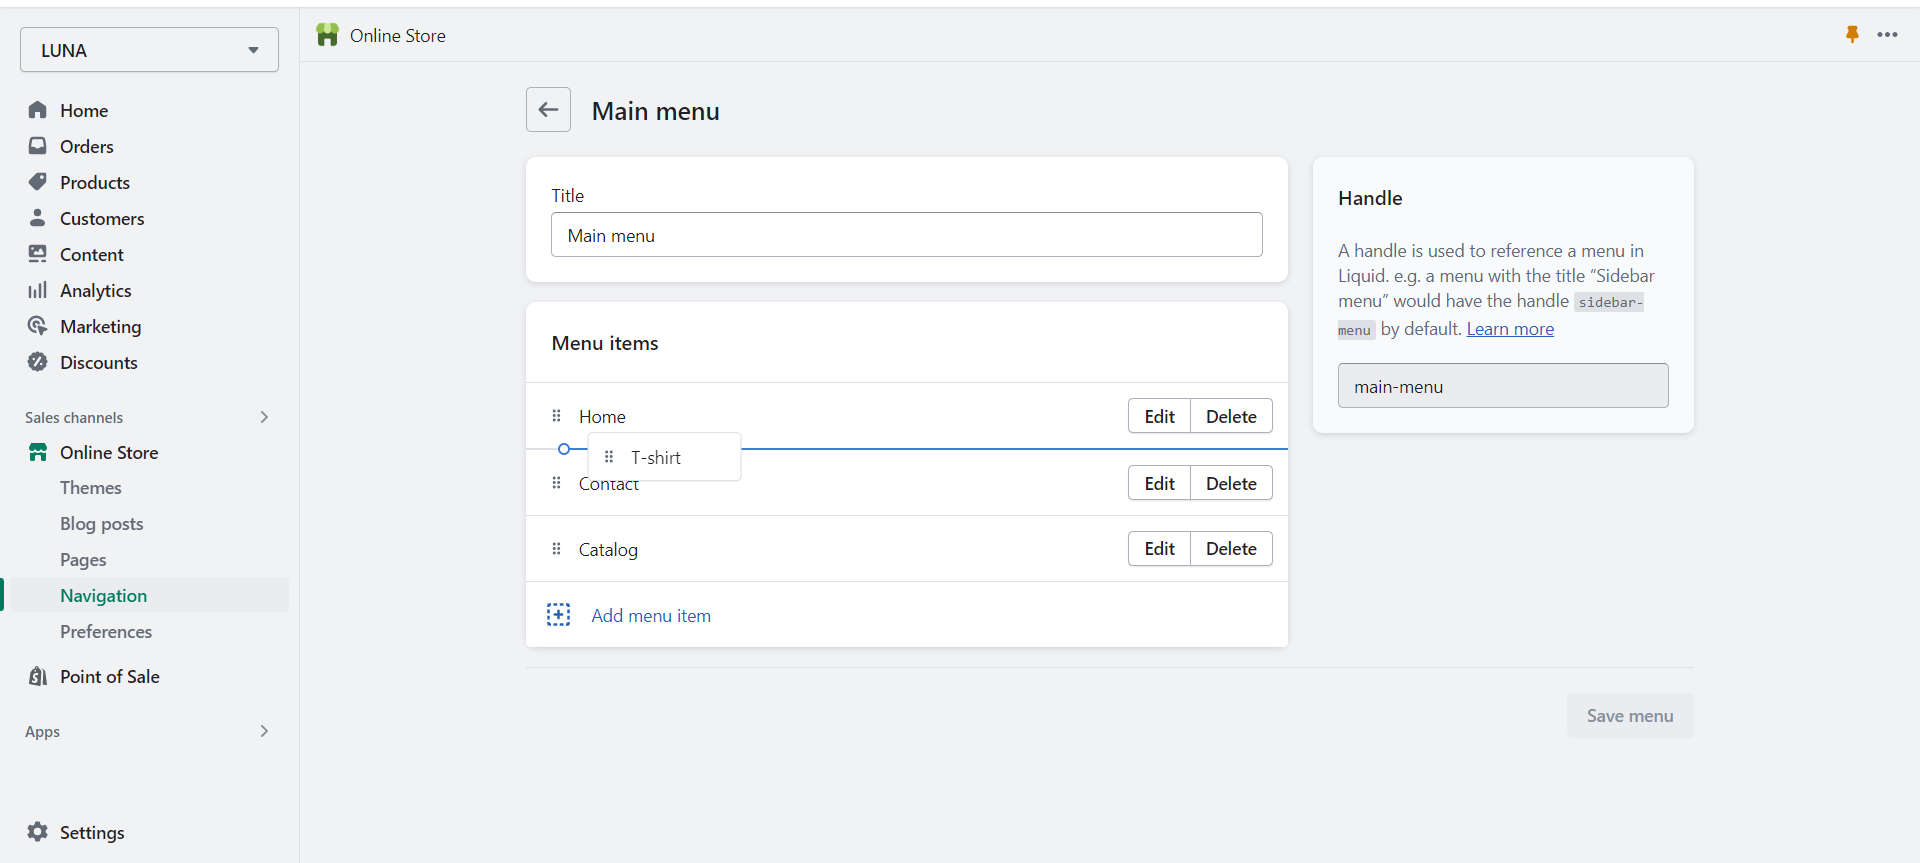Click the Home house icon in sidebar
Viewport: 1920px width, 863px height.
38,110
